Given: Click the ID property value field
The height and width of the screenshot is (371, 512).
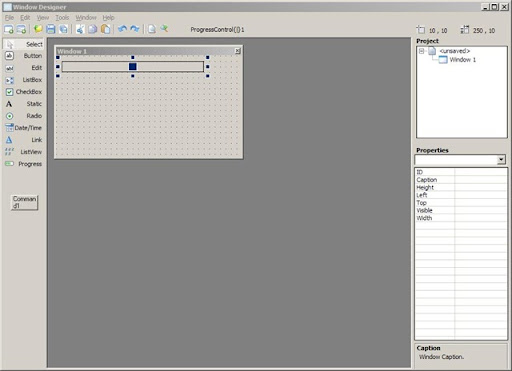Looking at the screenshot, I should (480, 172).
